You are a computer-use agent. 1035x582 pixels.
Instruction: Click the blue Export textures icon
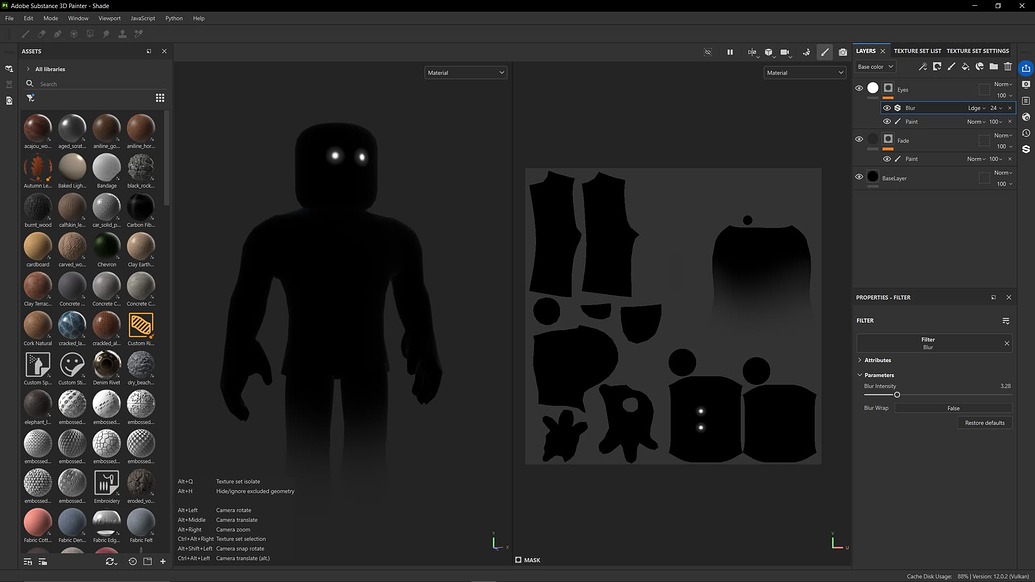pos(1026,68)
